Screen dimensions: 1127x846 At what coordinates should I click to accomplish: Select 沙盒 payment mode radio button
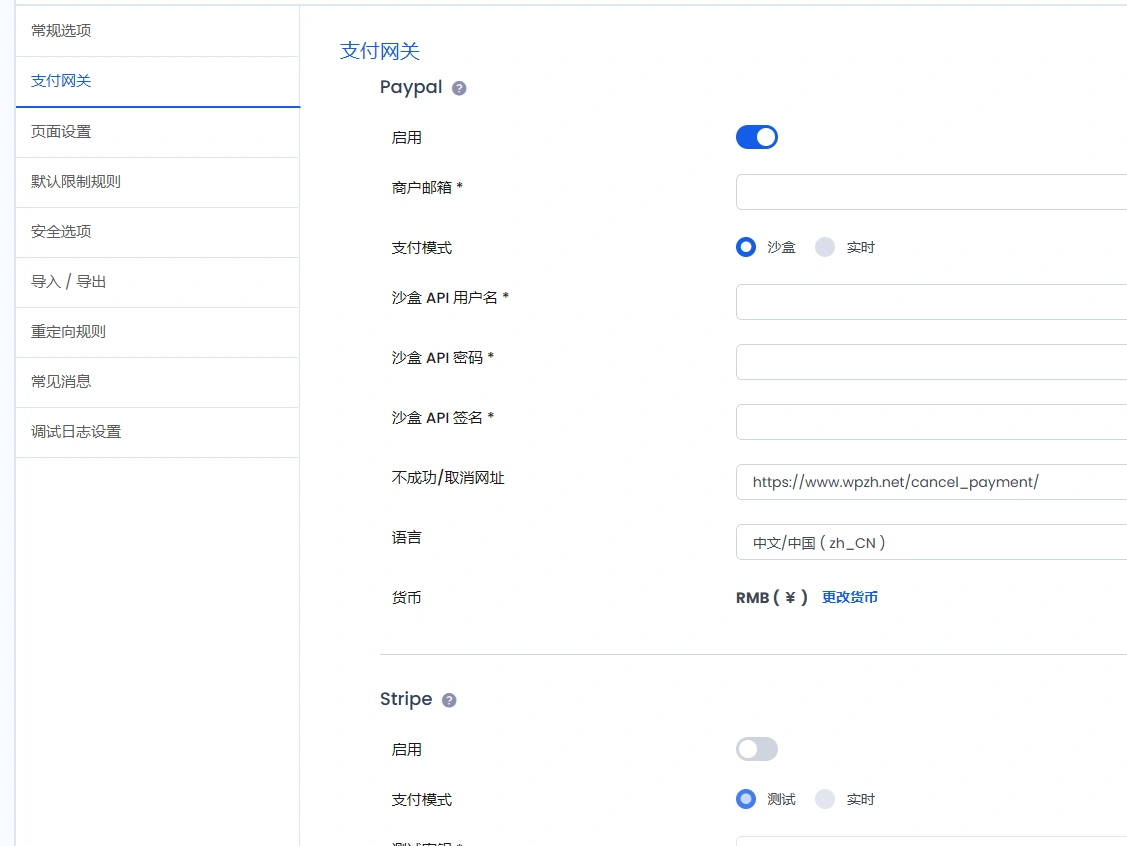tap(745, 247)
